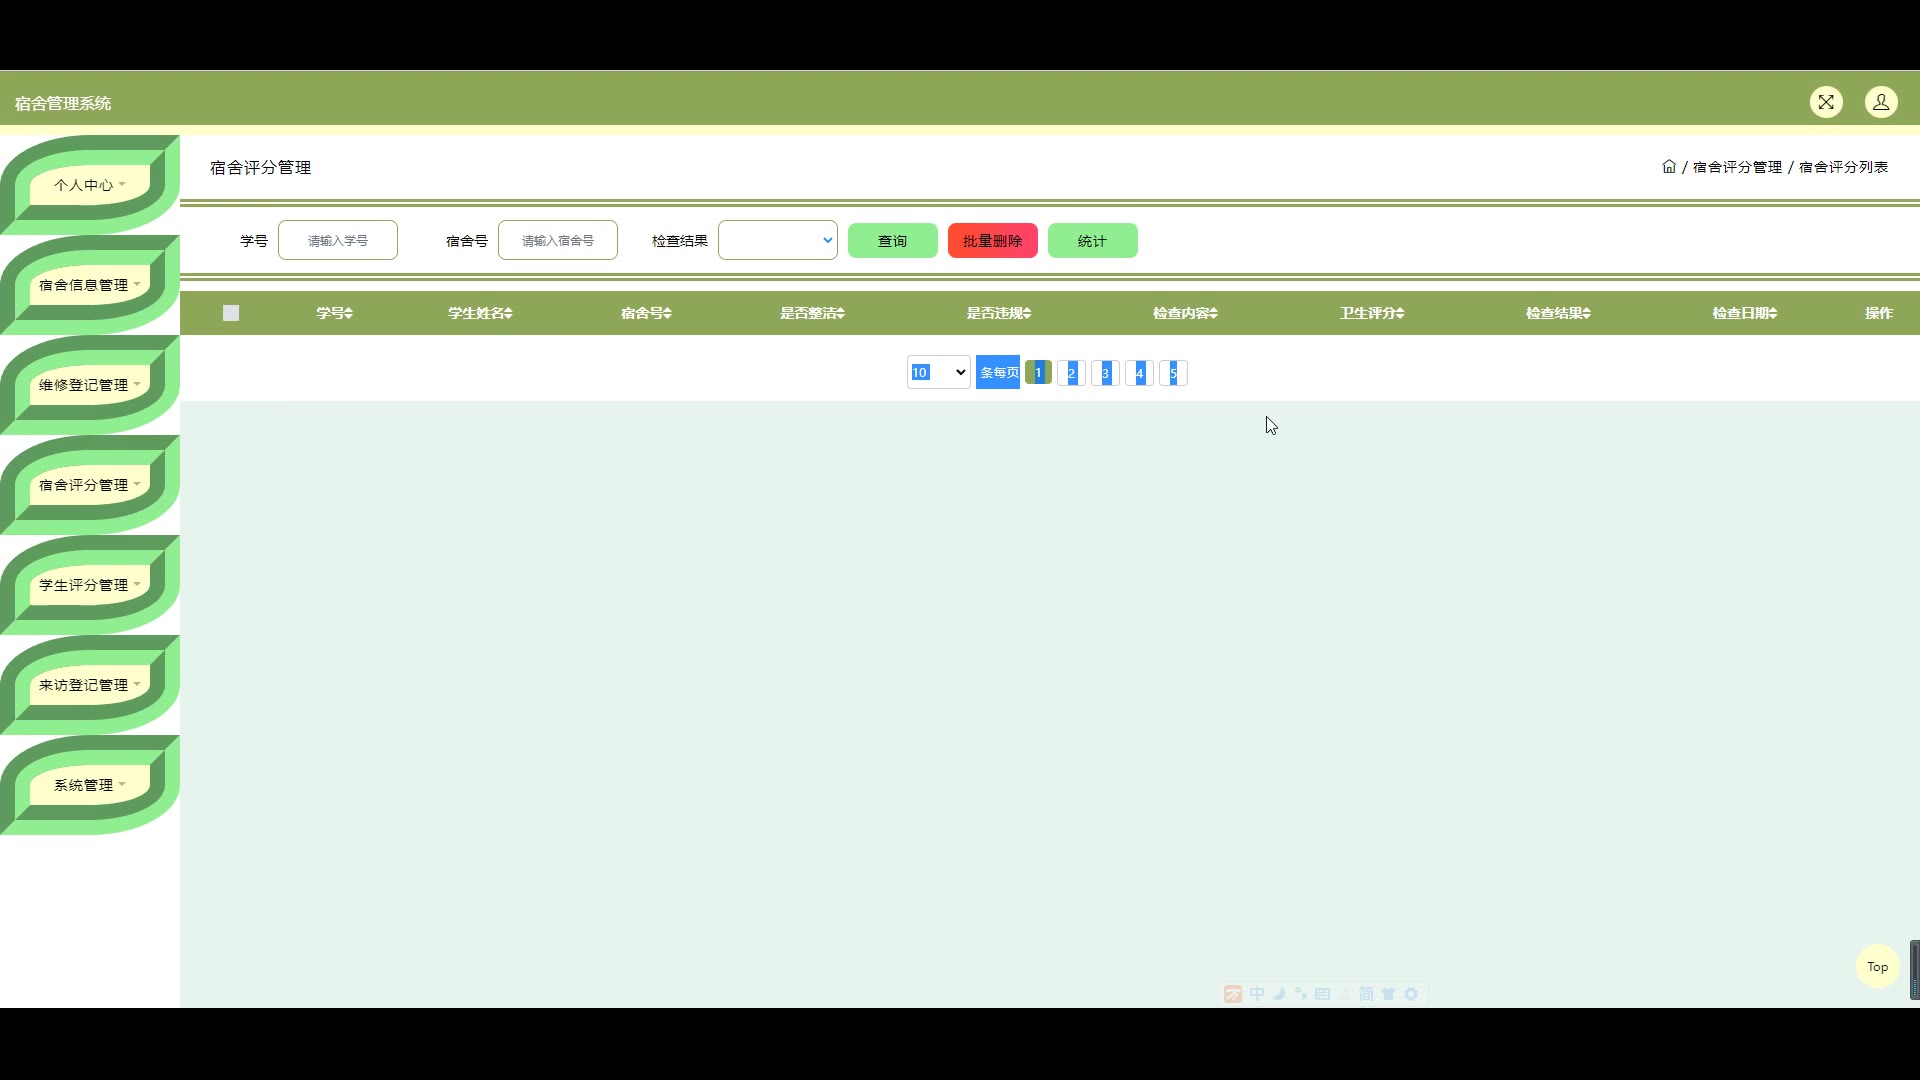Screen dimensions: 1920x1080
Task: Click the 查询 search button
Action: coord(892,241)
